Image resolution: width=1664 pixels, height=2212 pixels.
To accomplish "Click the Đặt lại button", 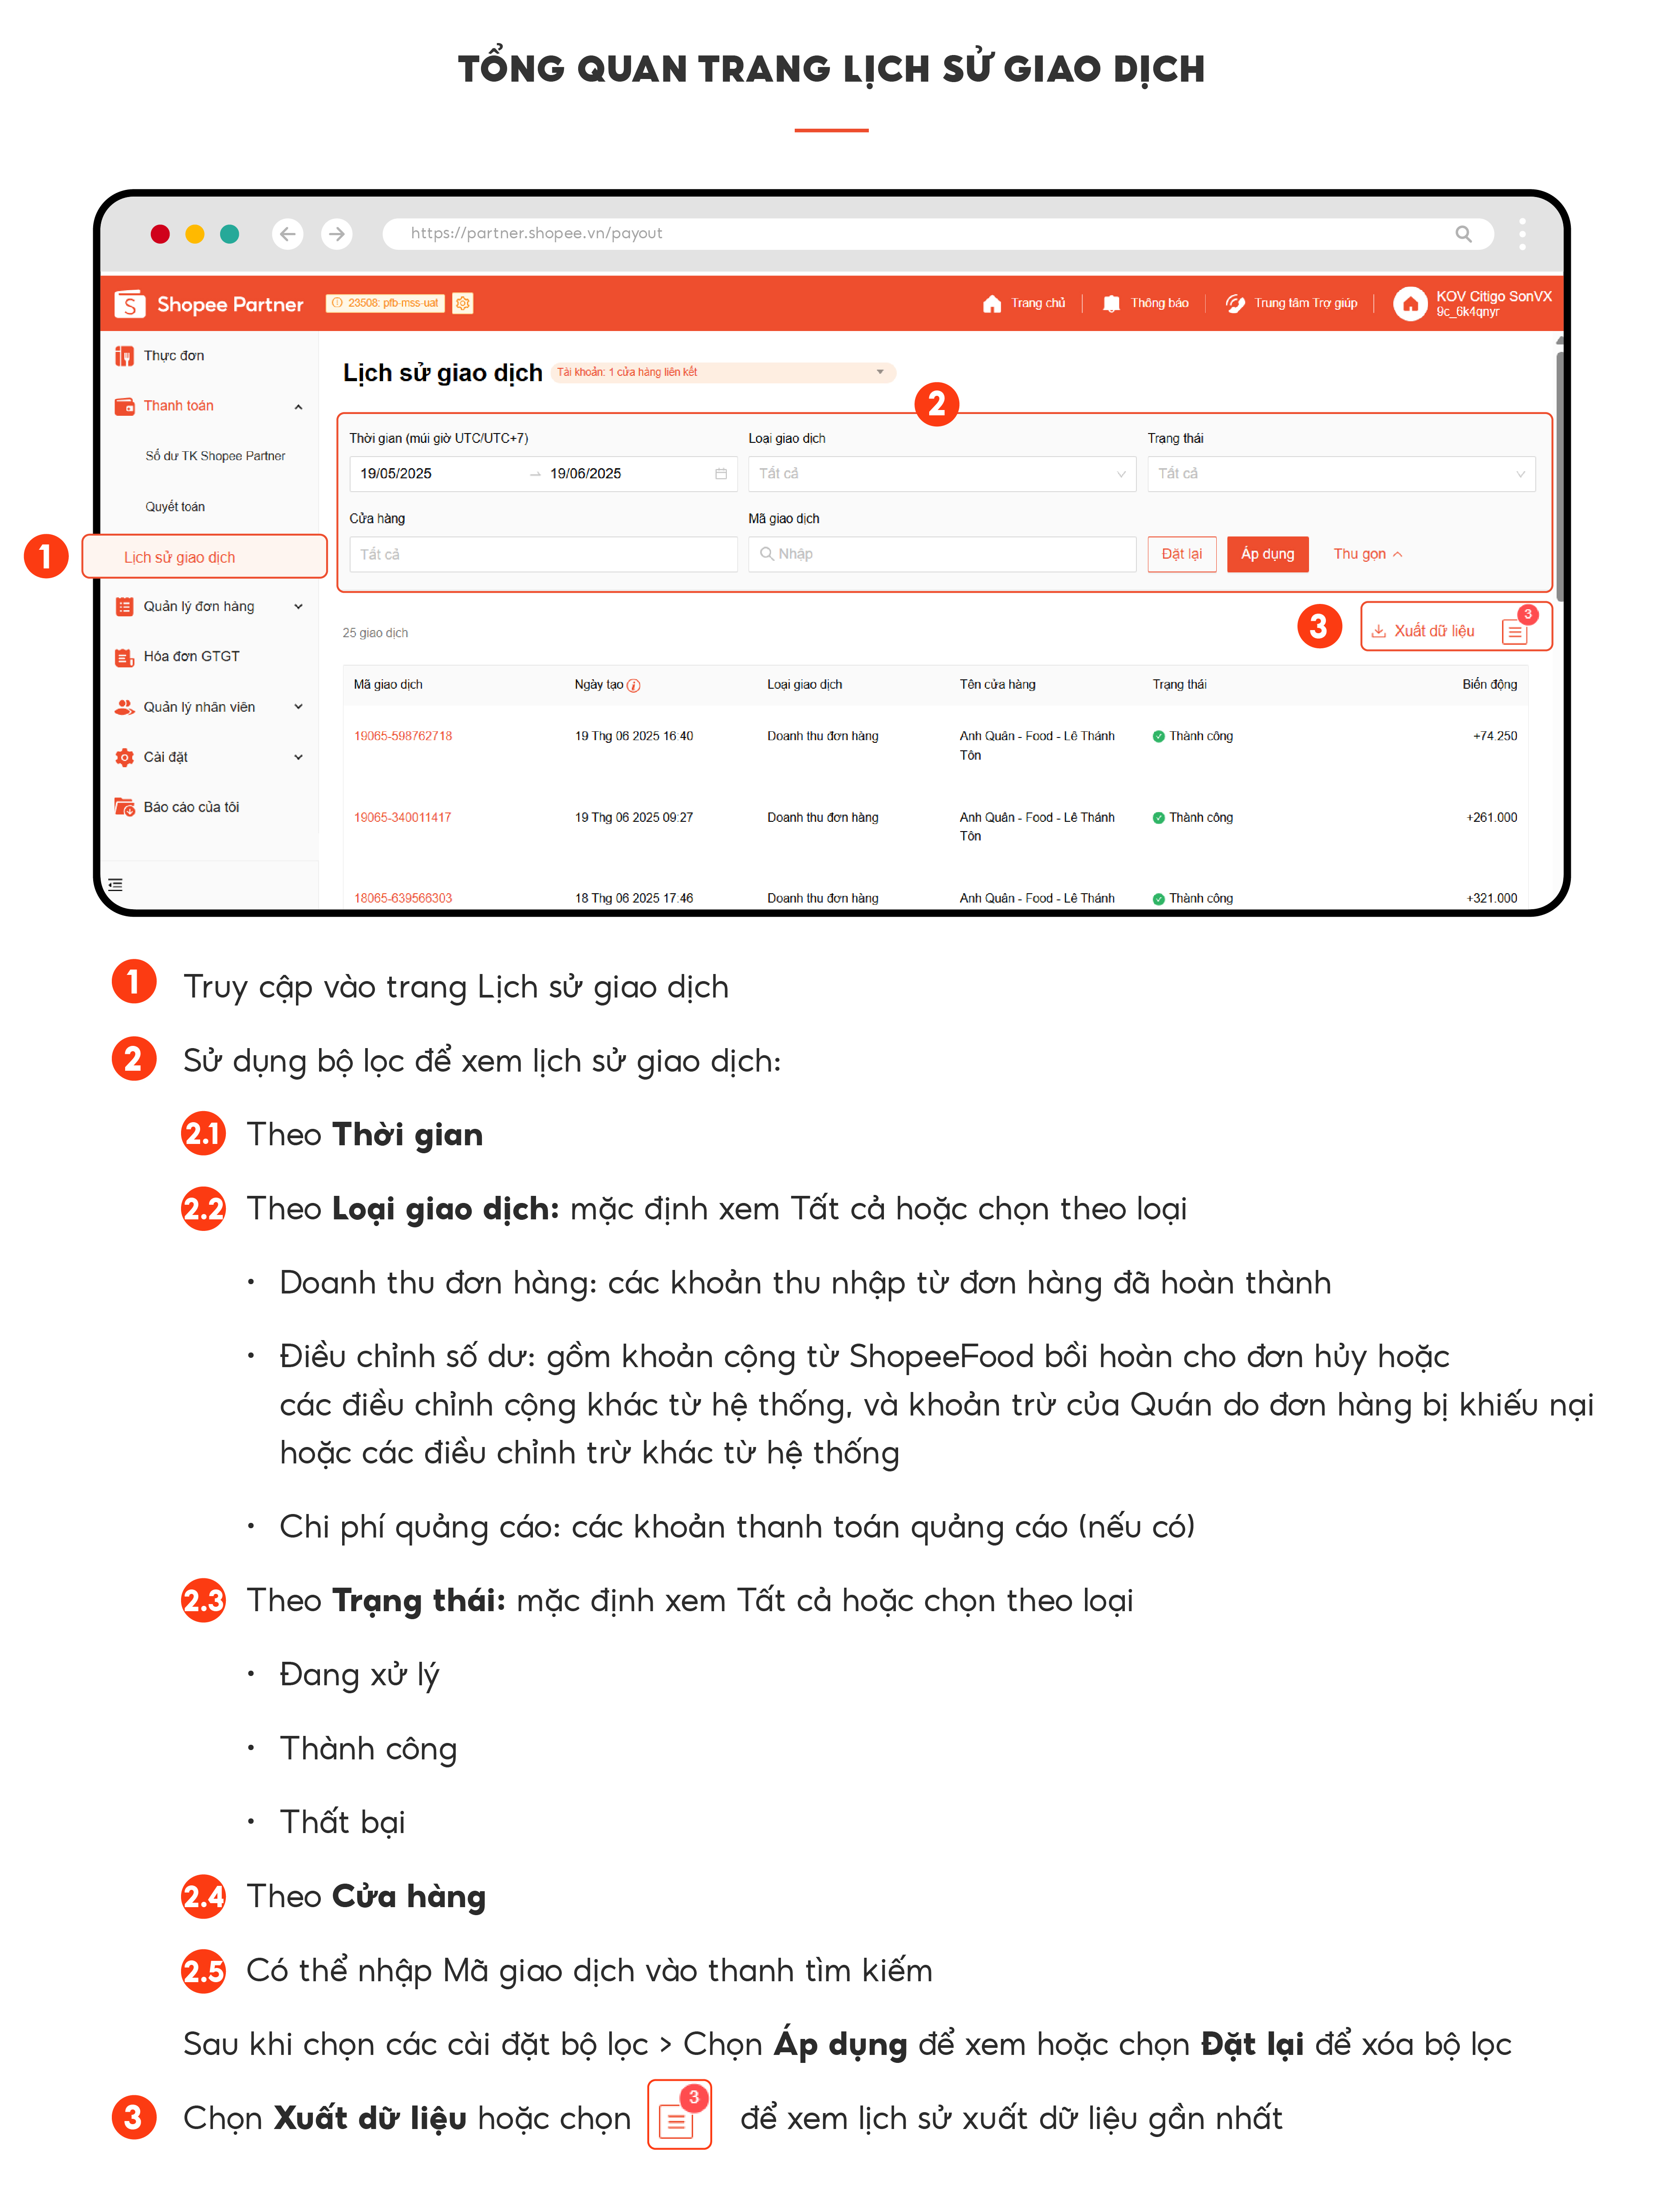I will click(x=1181, y=554).
